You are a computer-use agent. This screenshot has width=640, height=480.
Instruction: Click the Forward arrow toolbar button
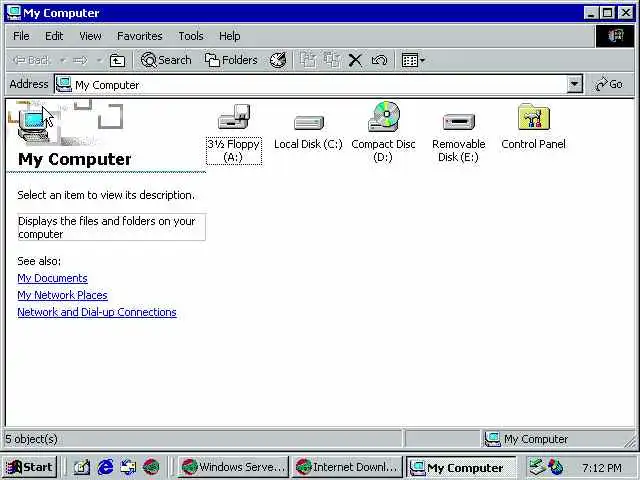coord(80,60)
